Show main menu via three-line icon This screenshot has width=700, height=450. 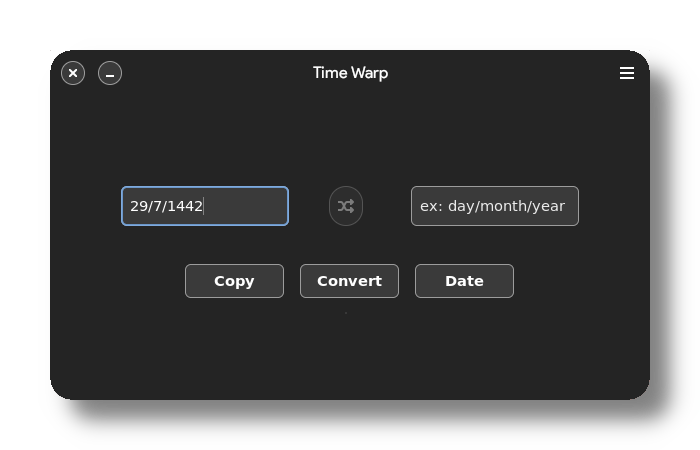[627, 73]
